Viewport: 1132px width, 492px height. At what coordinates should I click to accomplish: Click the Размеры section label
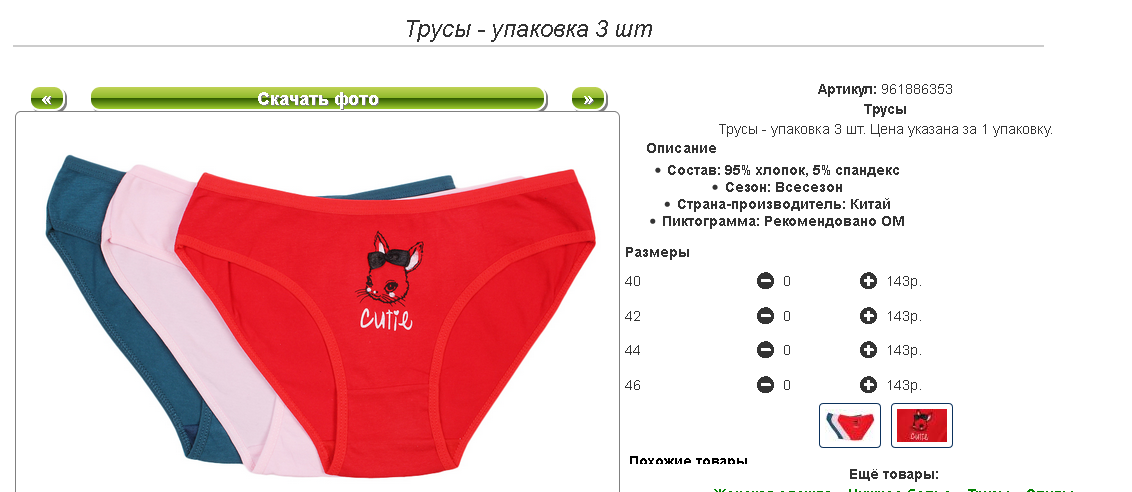[657, 252]
